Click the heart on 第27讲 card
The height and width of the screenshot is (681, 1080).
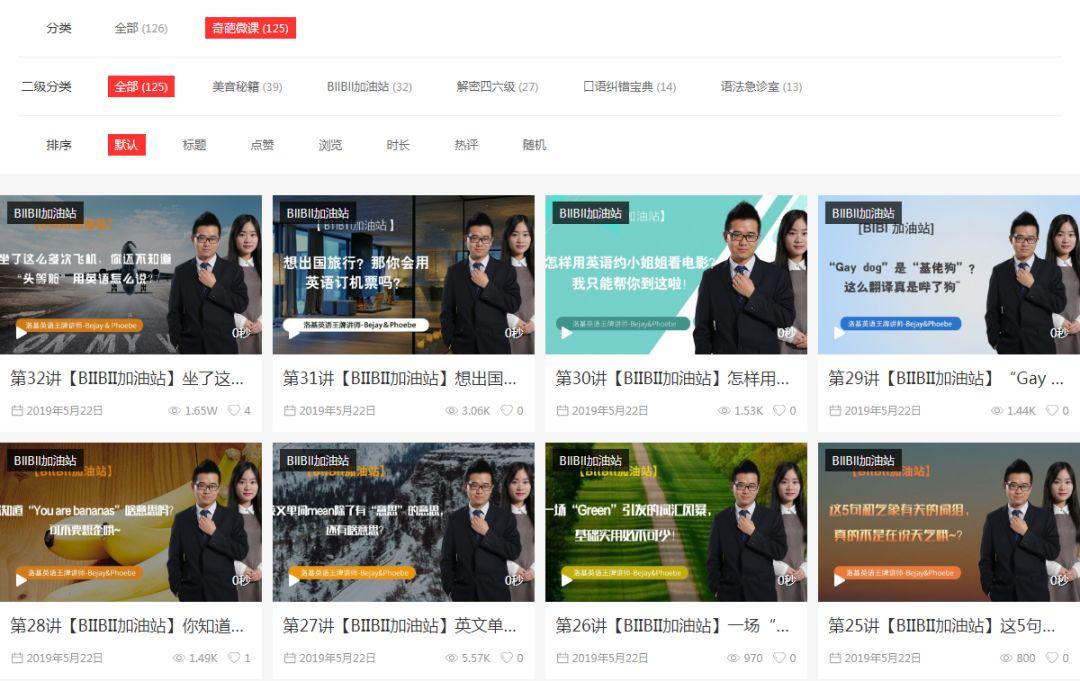507,658
